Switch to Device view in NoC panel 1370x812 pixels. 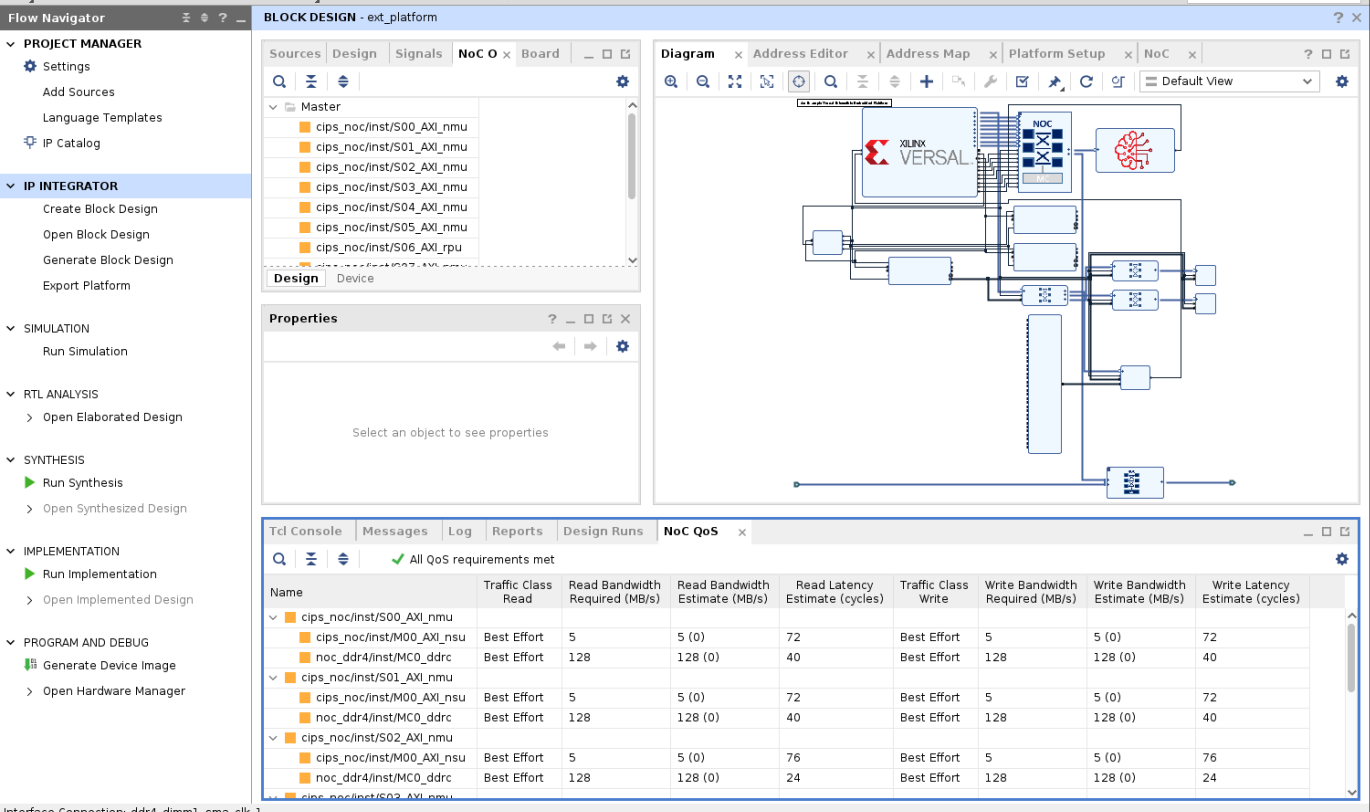coord(355,279)
